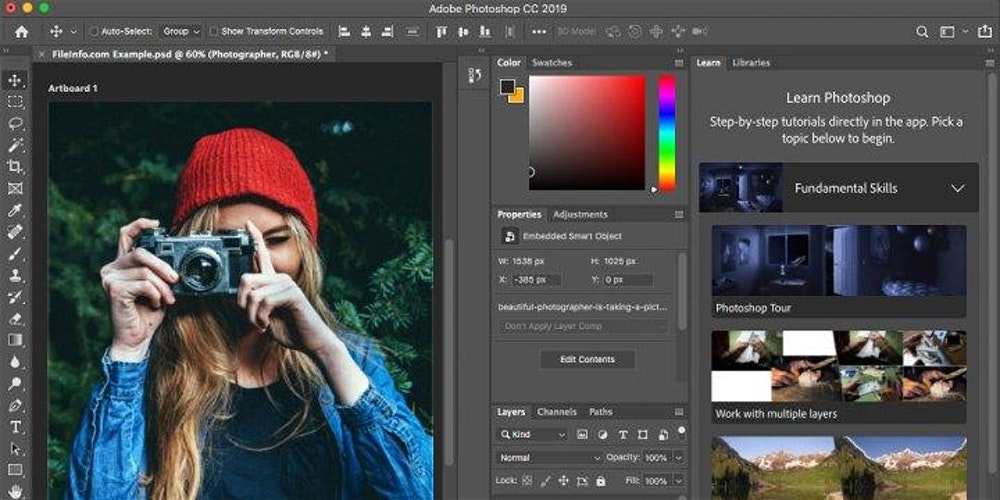The height and width of the screenshot is (500, 1000).
Task: Choose the Horizontal Type tool
Action: [16, 427]
